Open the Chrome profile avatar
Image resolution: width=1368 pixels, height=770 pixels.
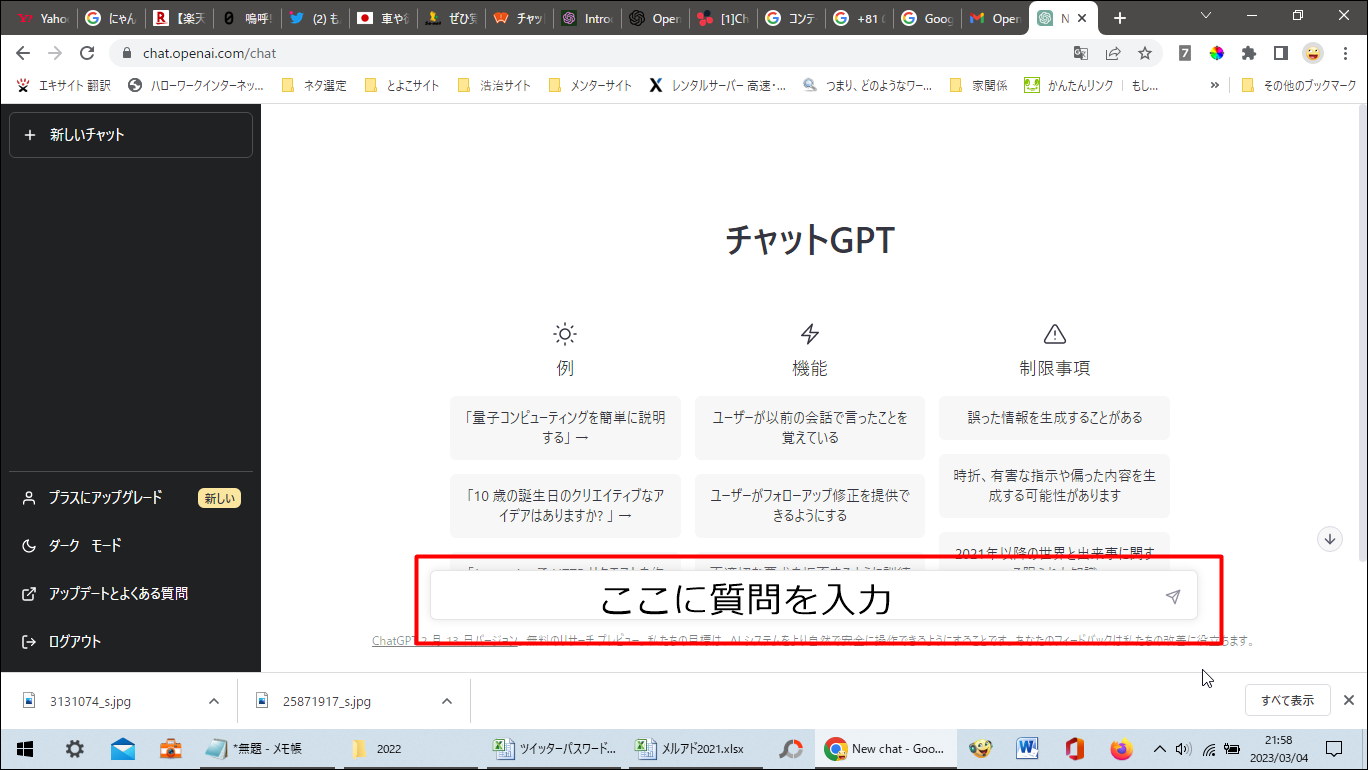1313,53
